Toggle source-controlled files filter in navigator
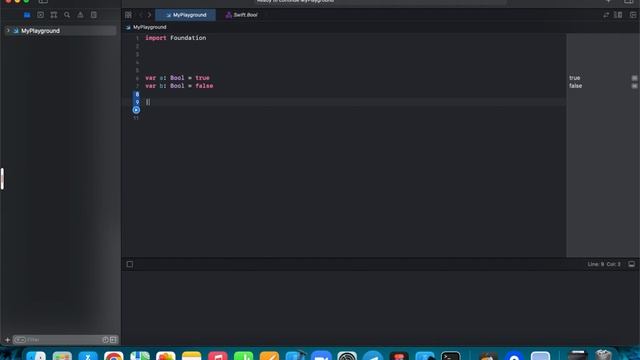This screenshot has width=640, height=360. [x=113, y=340]
